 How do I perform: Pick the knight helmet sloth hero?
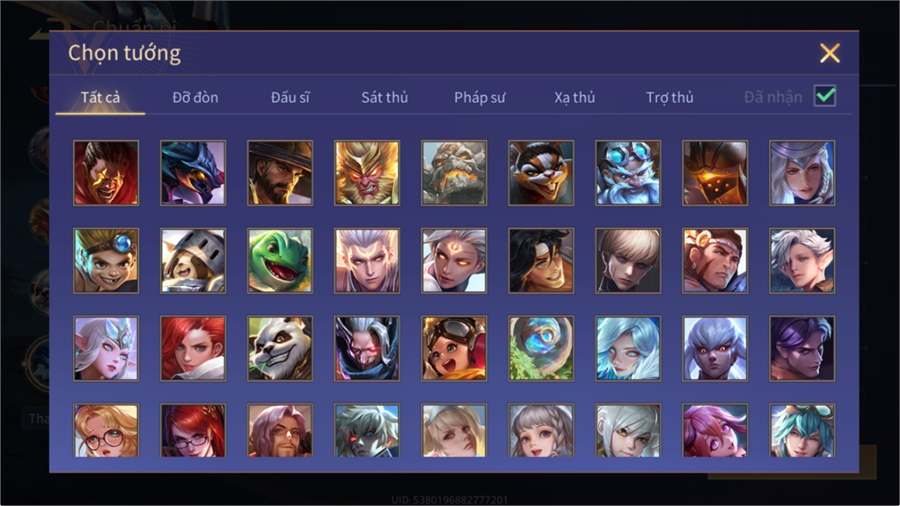pos(193,260)
